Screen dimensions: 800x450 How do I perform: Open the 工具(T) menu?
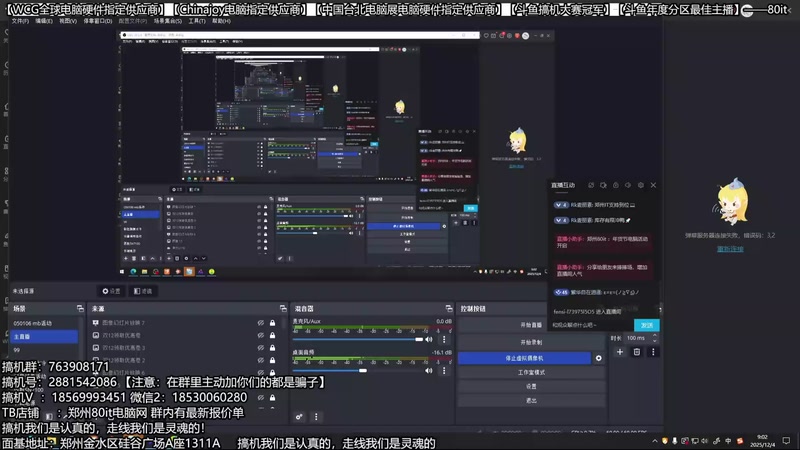197,21
